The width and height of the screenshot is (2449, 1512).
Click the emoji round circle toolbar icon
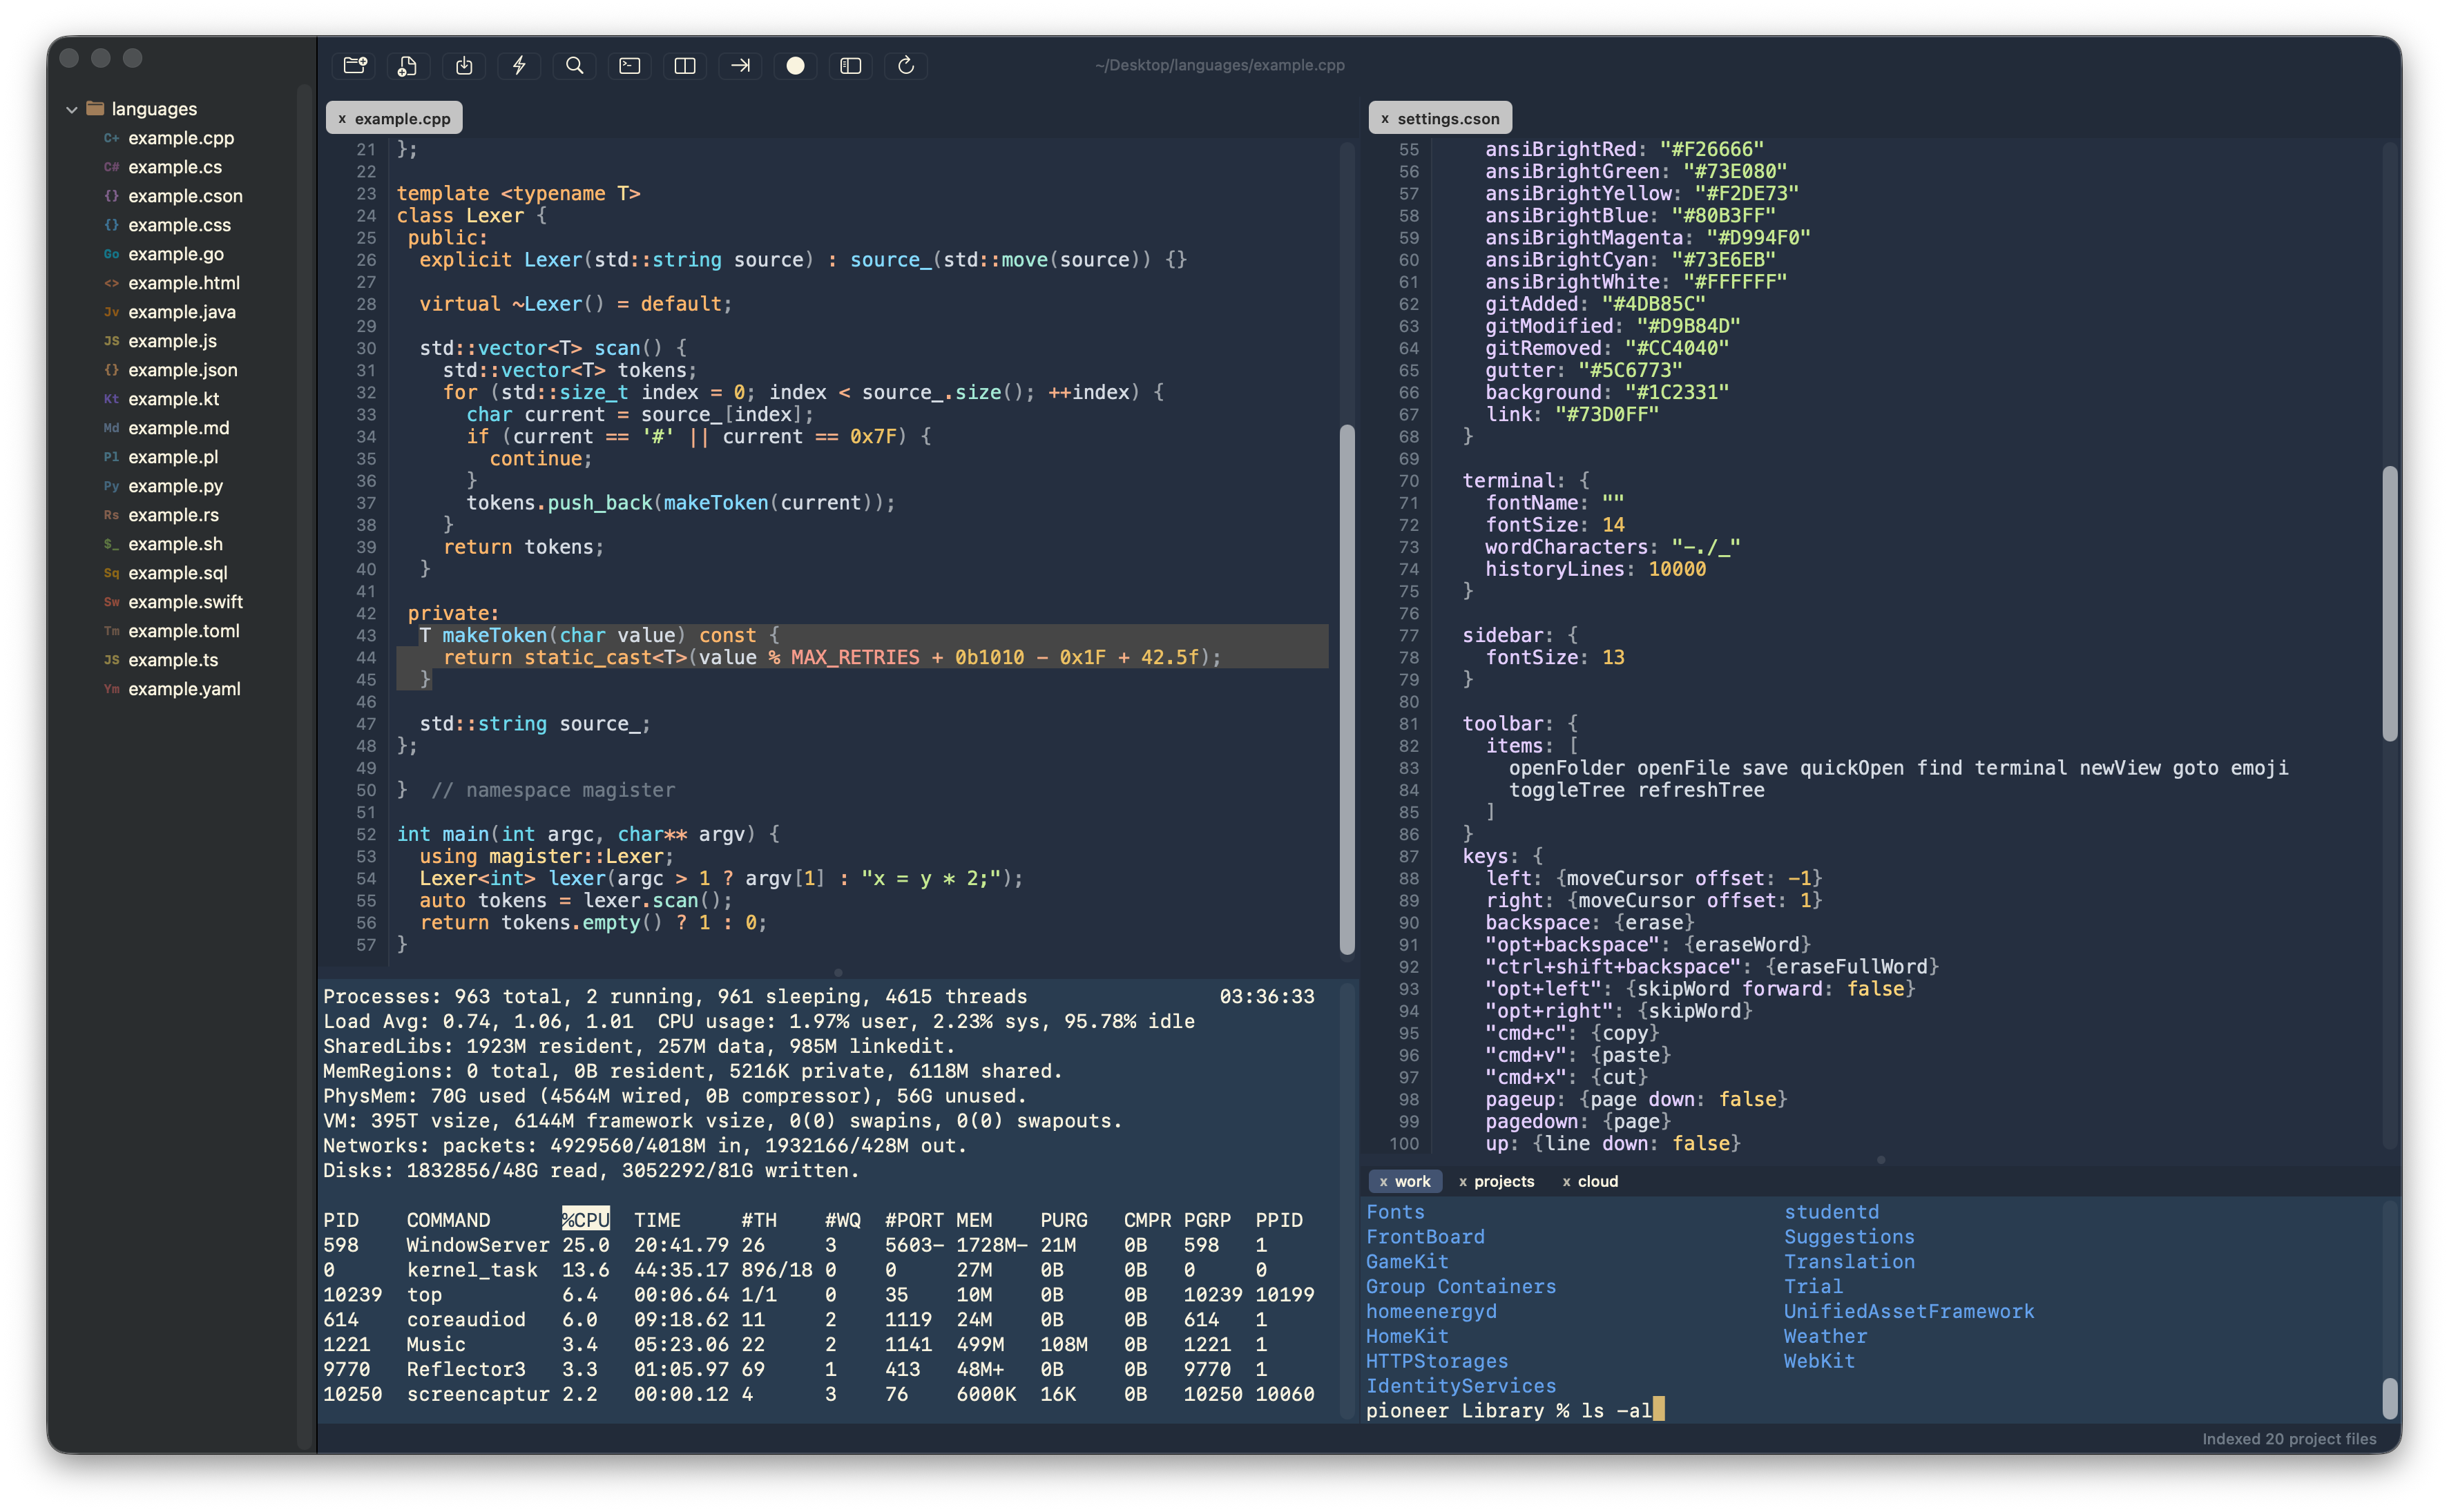tap(795, 65)
